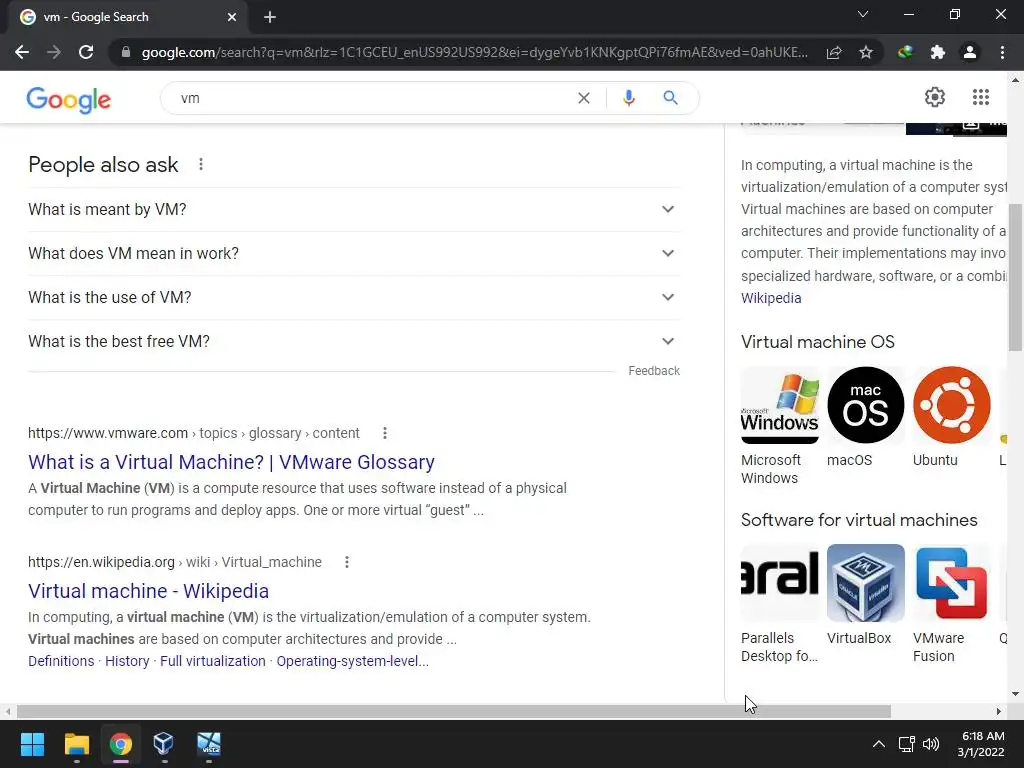Focus the Google search input field
The height and width of the screenshot is (768, 1024).
pyautogui.click(x=372, y=98)
